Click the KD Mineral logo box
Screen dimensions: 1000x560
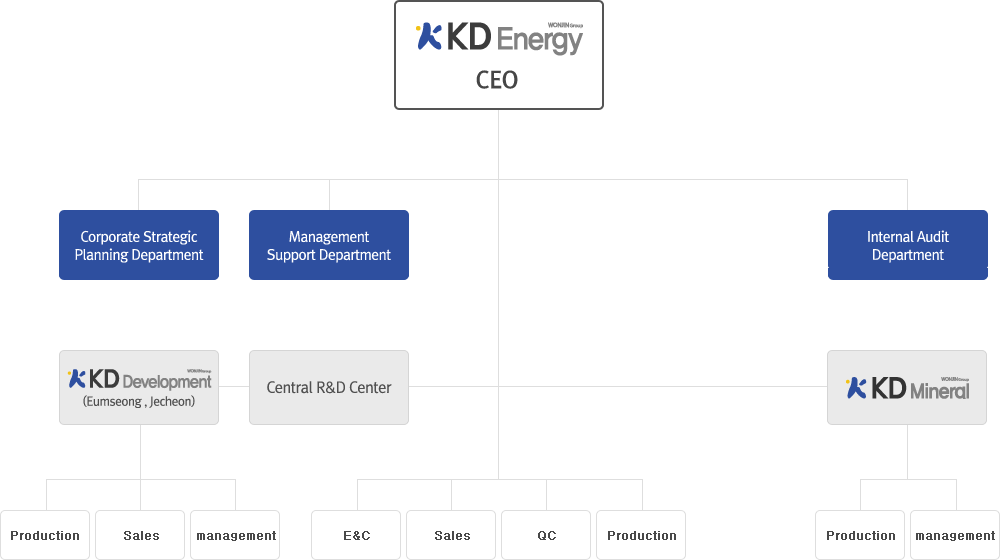[x=907, y=387]
